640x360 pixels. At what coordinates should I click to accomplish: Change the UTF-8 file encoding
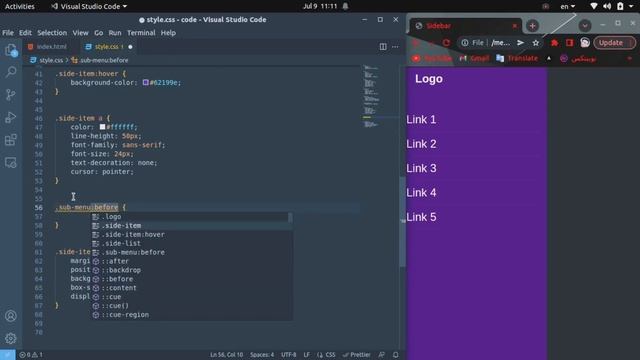point(289,355)
